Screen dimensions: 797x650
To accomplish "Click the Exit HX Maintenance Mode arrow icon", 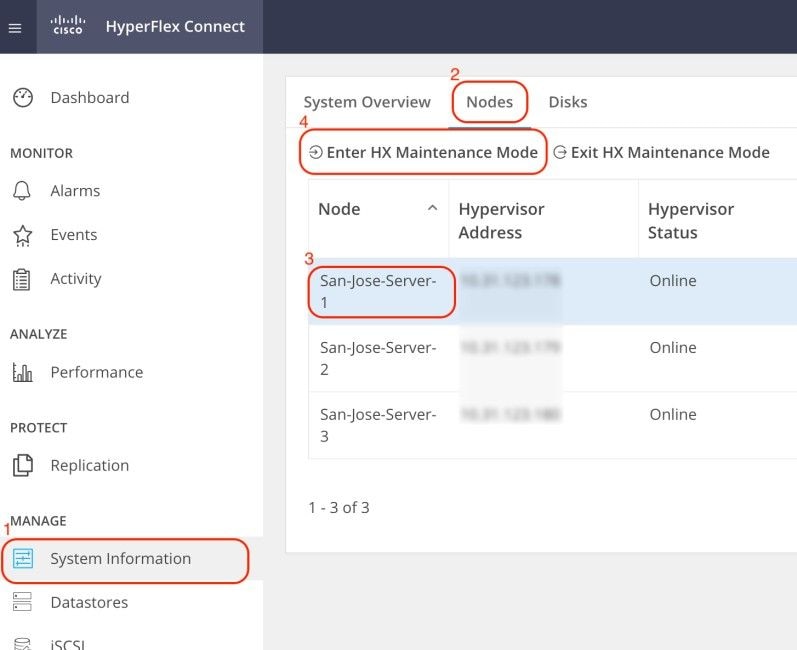I will click(560, 152).
